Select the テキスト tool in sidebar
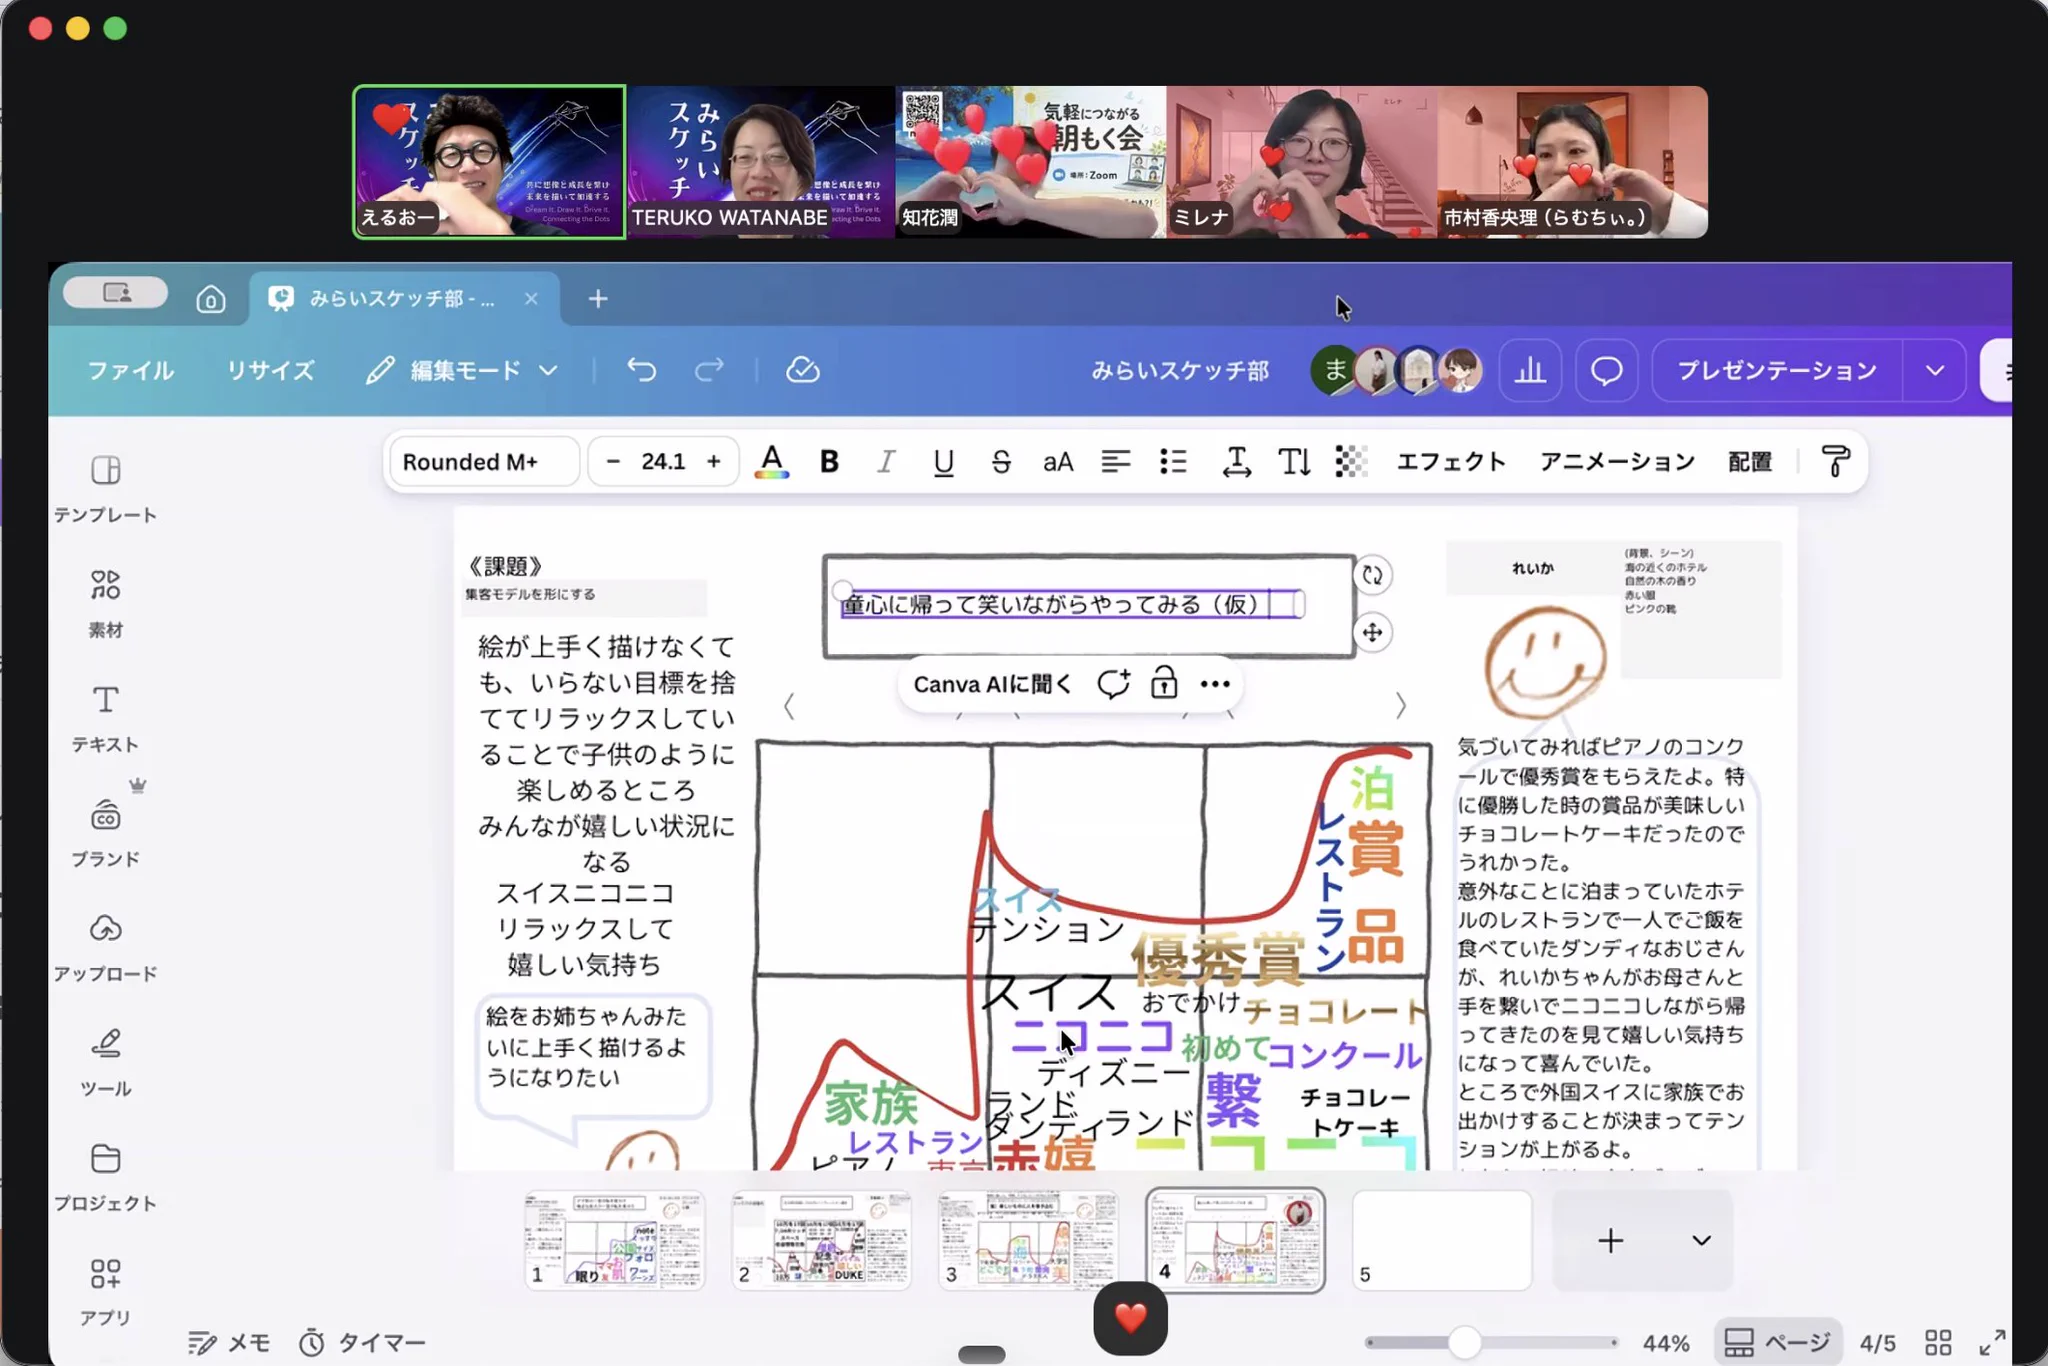Screen dimensions: 2048x1366 (x=105, y=718)
